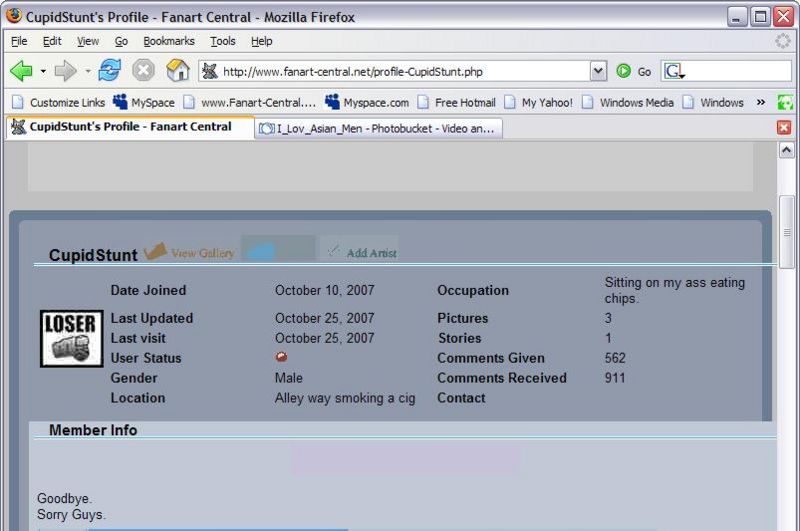Screen dimensions: 800x531
Task: Reload the current page
Action: point(109,71)
